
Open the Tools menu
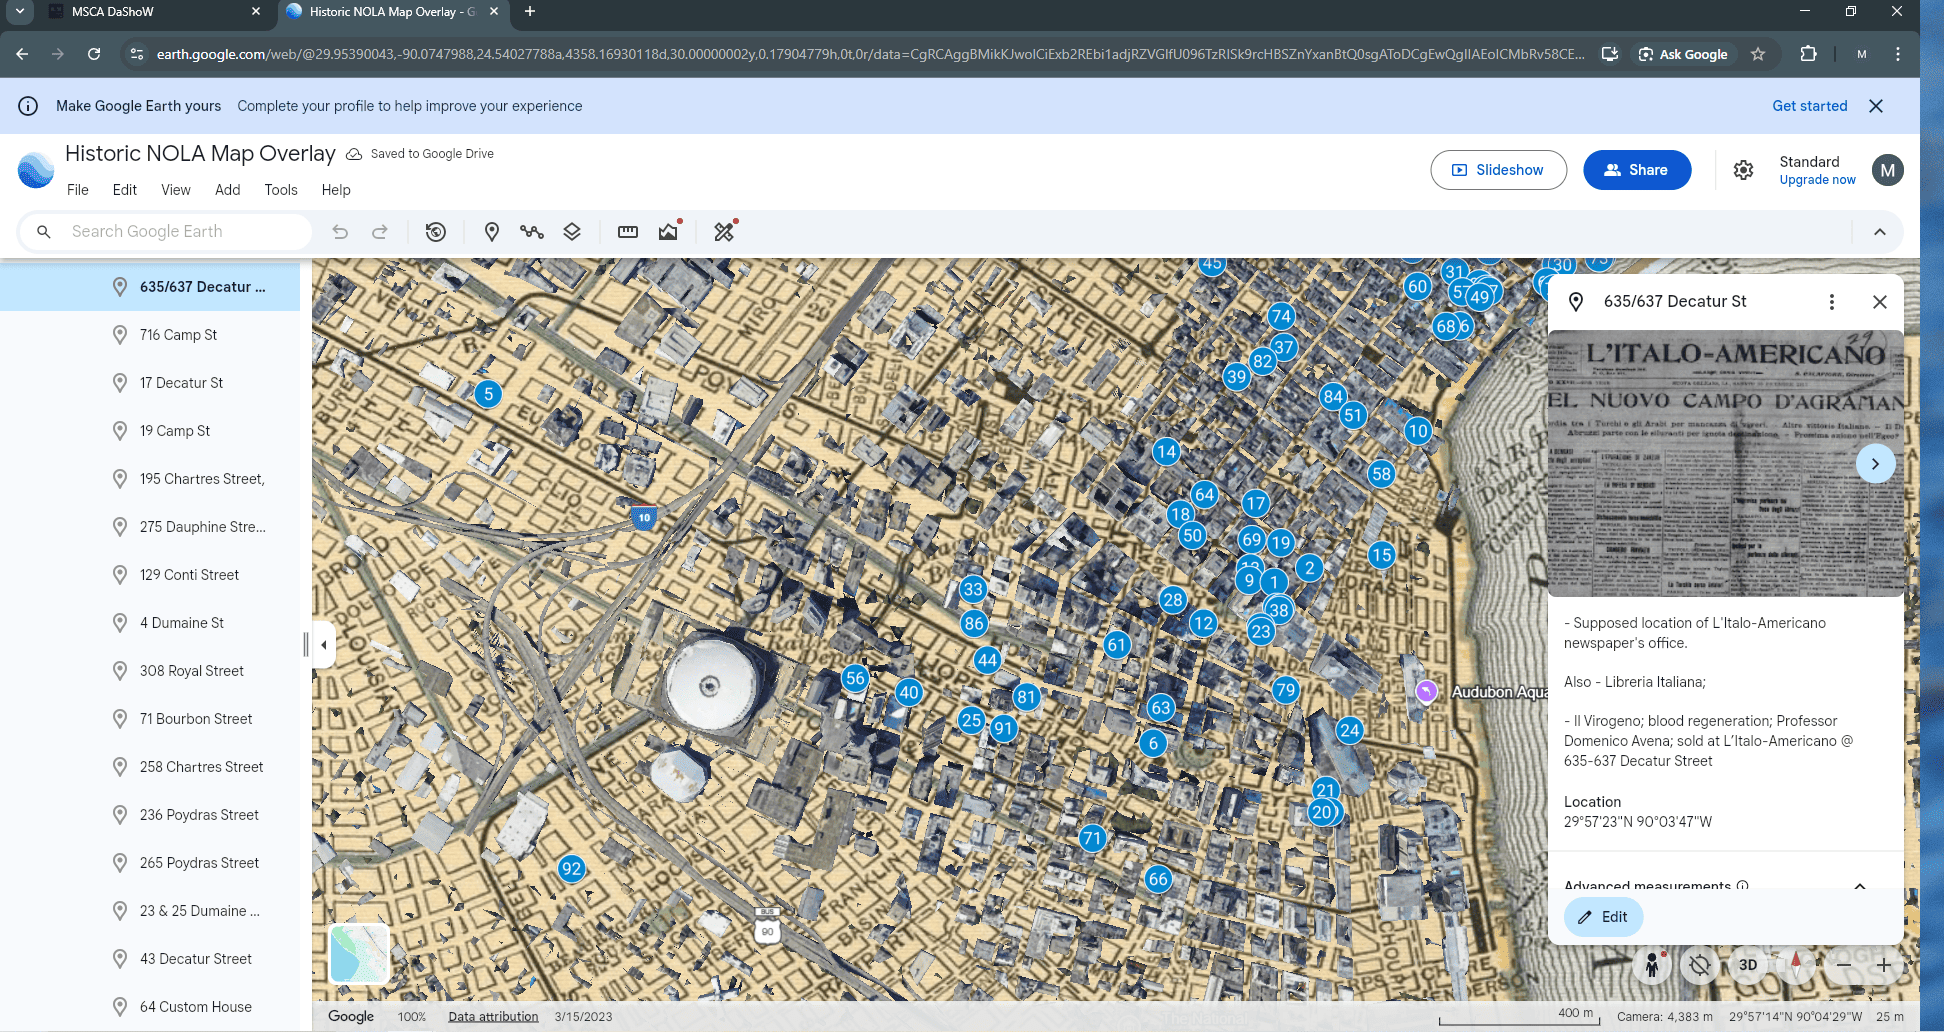281,190
